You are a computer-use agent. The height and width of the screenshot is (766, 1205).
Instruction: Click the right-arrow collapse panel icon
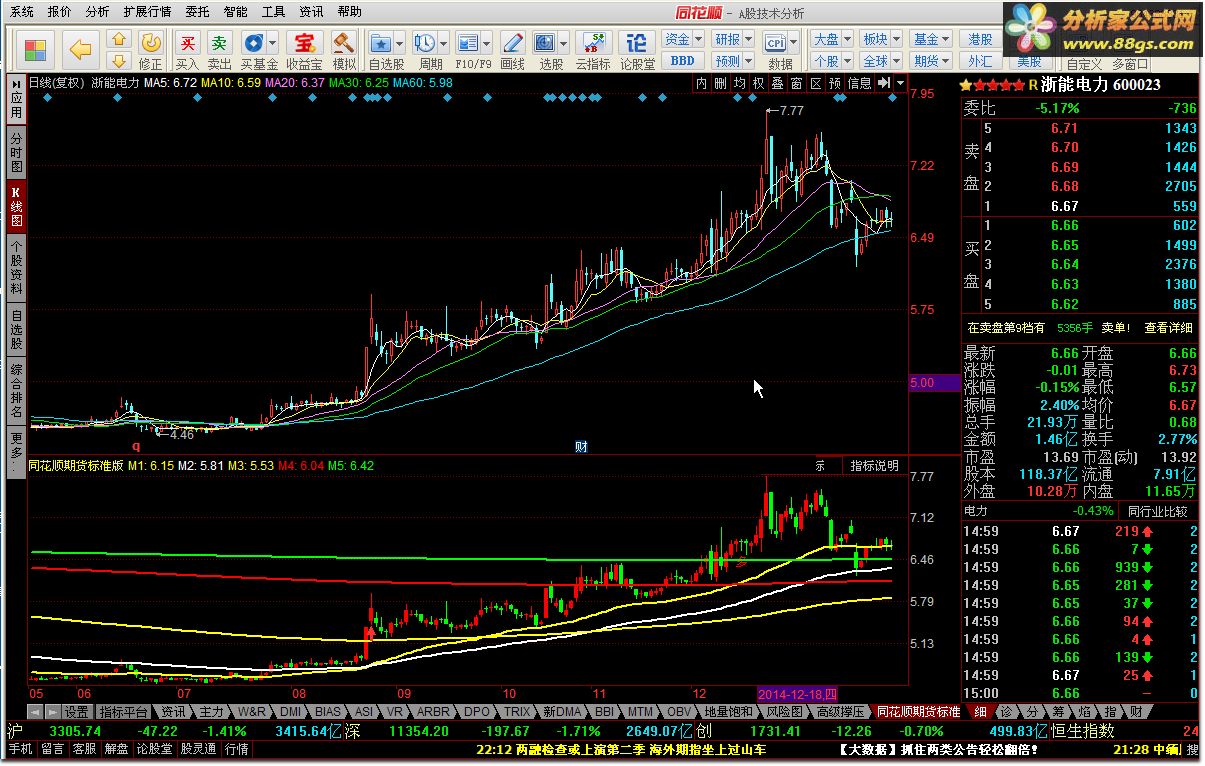[884, 84]
